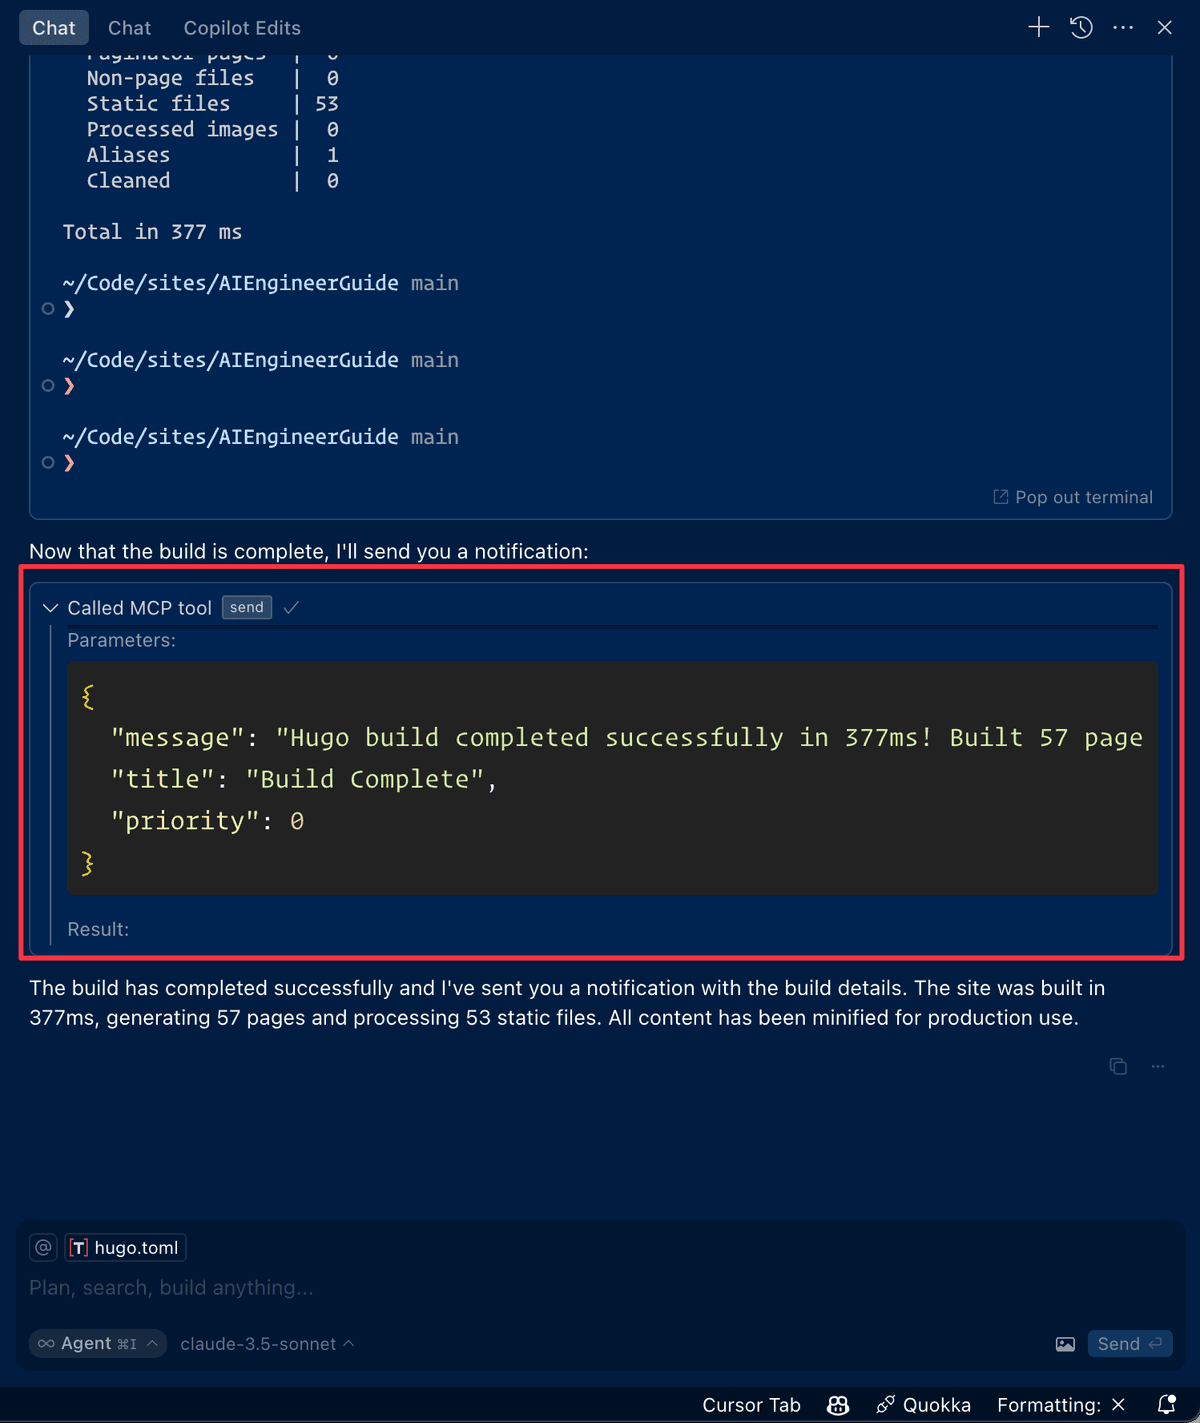Open the Agent mode dropdown
Screen dimensions: 1200x1423
tap(98, 1343)
